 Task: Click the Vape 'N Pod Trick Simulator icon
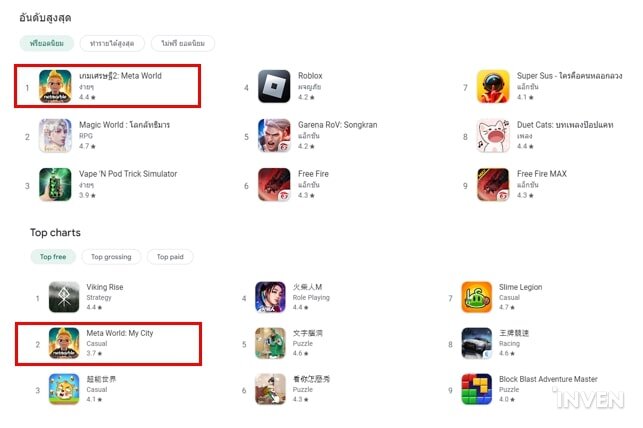click(x=55, y=184)
